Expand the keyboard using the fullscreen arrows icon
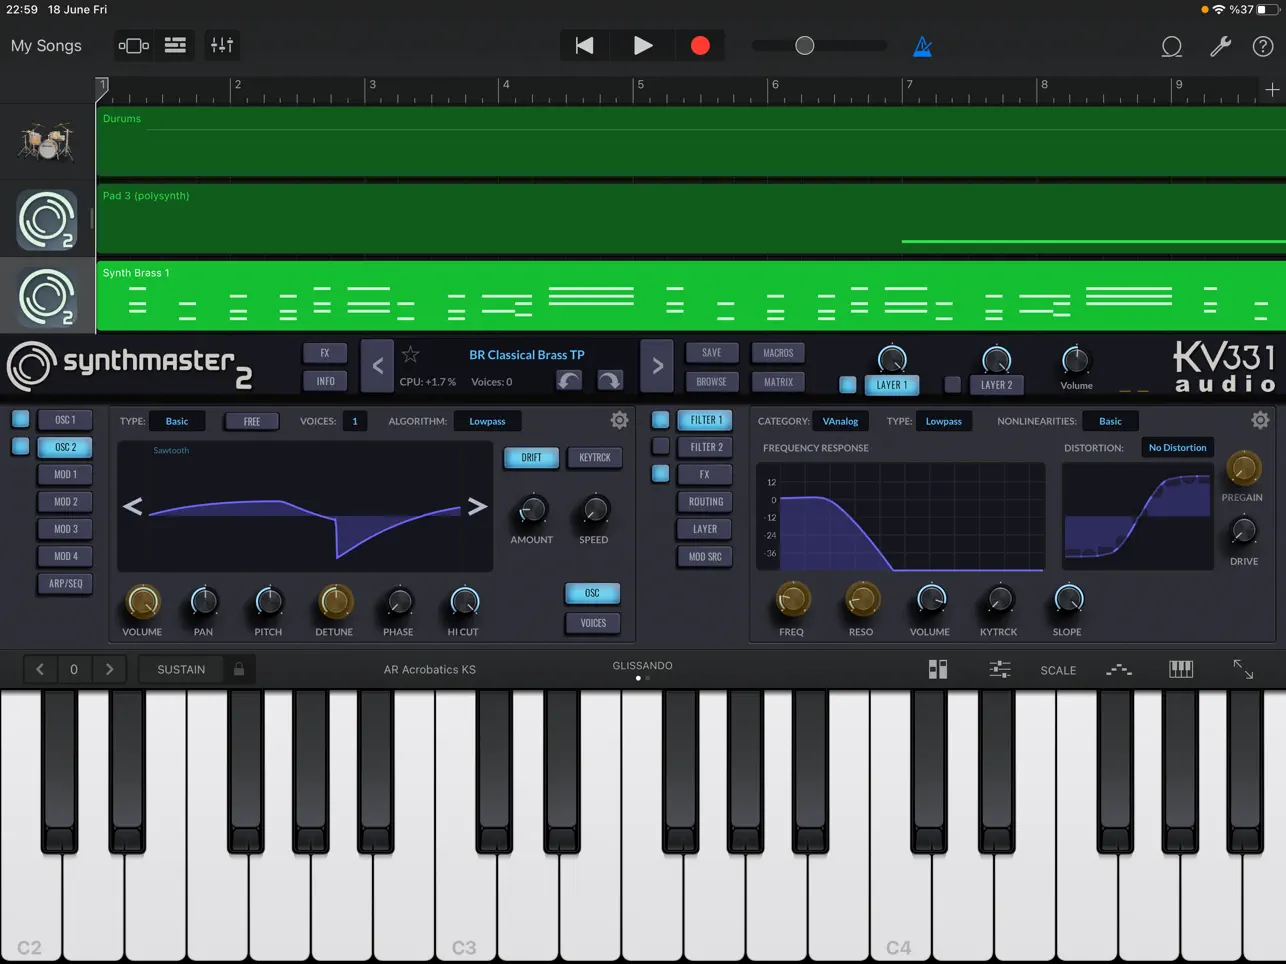This screenshot has width=1286, height=964. 1242,668
